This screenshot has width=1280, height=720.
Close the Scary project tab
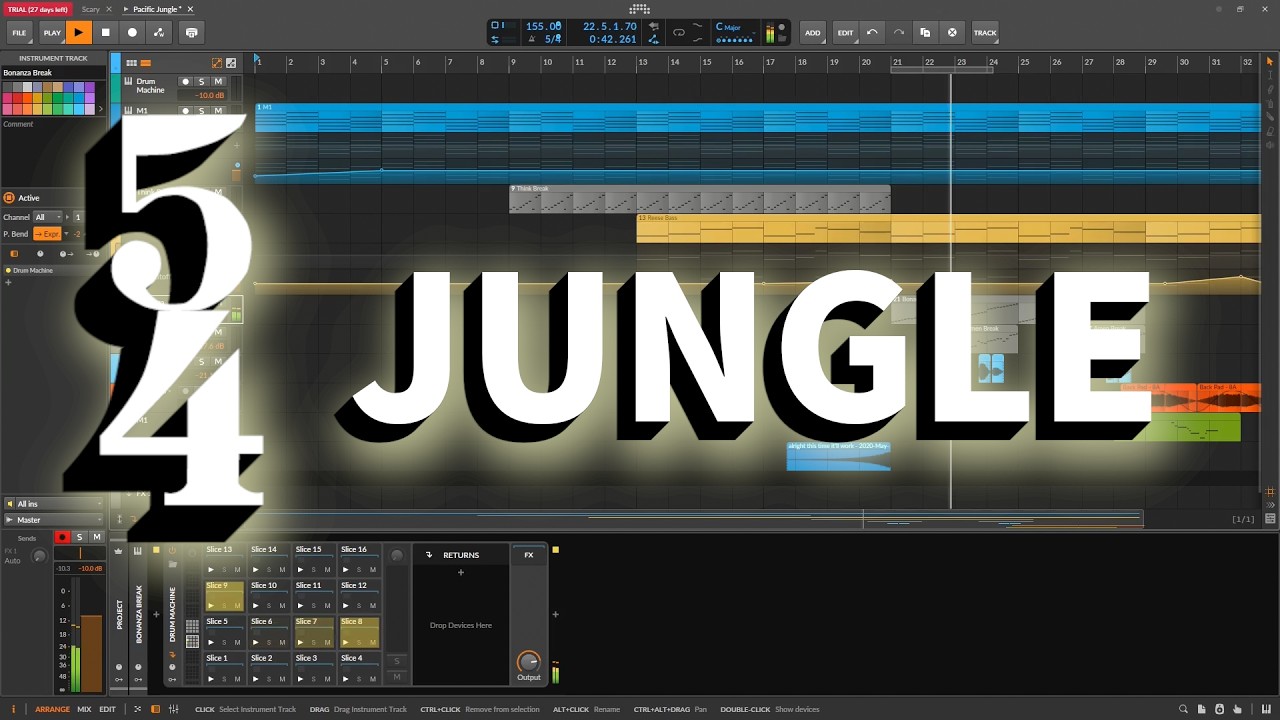coord(109,9)
